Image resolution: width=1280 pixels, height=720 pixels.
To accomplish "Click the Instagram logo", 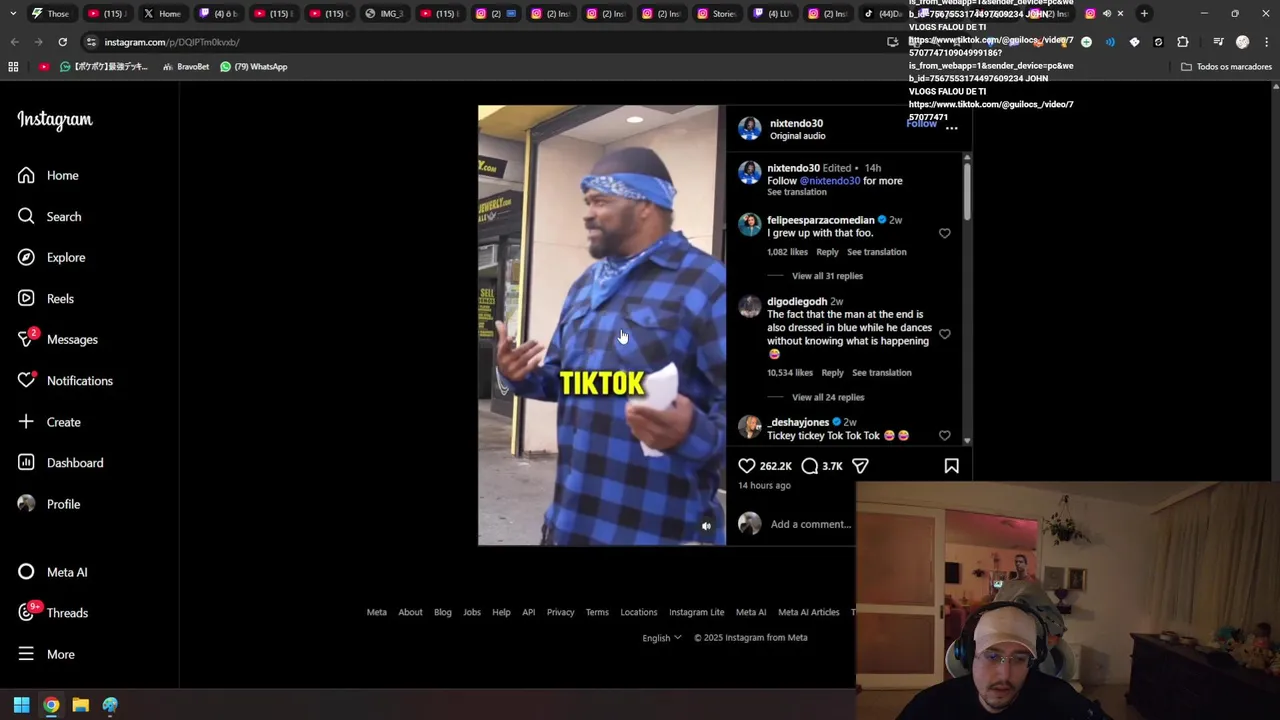I will click(55, 120).
